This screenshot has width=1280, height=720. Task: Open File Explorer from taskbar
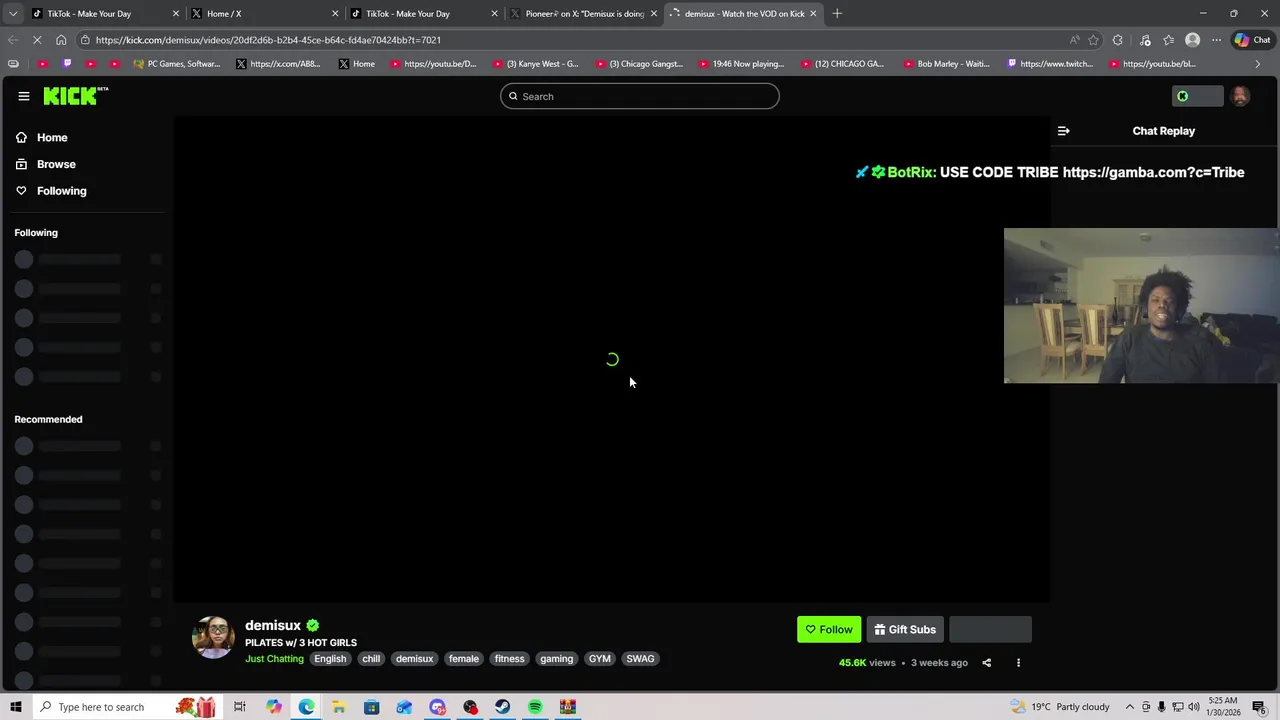point(339,707)
